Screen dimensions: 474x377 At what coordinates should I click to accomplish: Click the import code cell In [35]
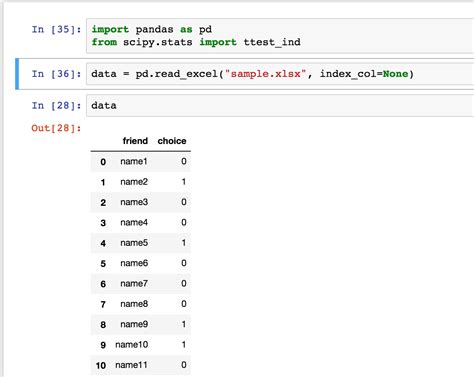[280, 36]
